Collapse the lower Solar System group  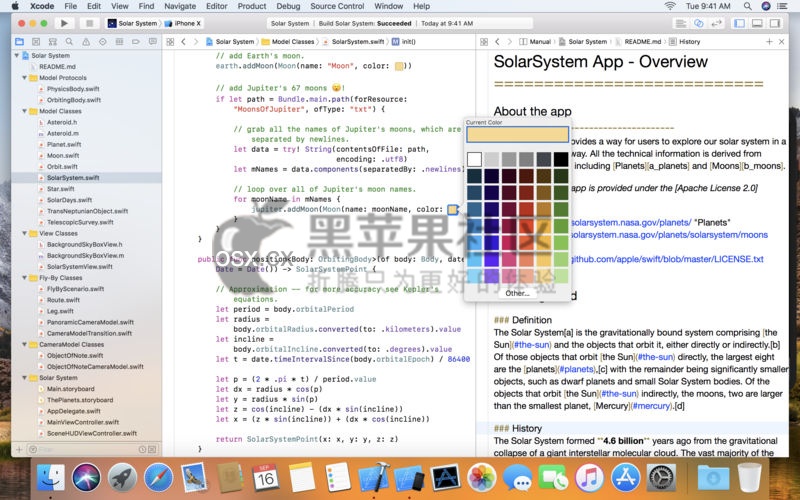(24, 378)
